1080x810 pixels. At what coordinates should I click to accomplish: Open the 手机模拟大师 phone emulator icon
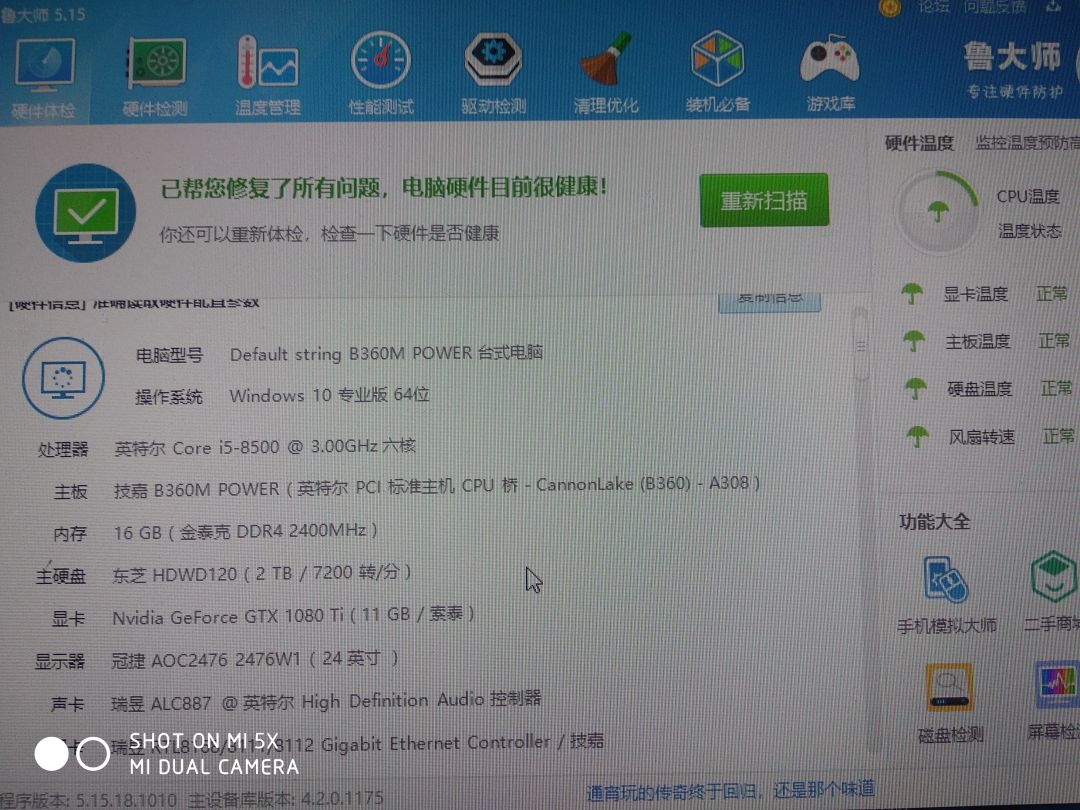pos(946,580)
